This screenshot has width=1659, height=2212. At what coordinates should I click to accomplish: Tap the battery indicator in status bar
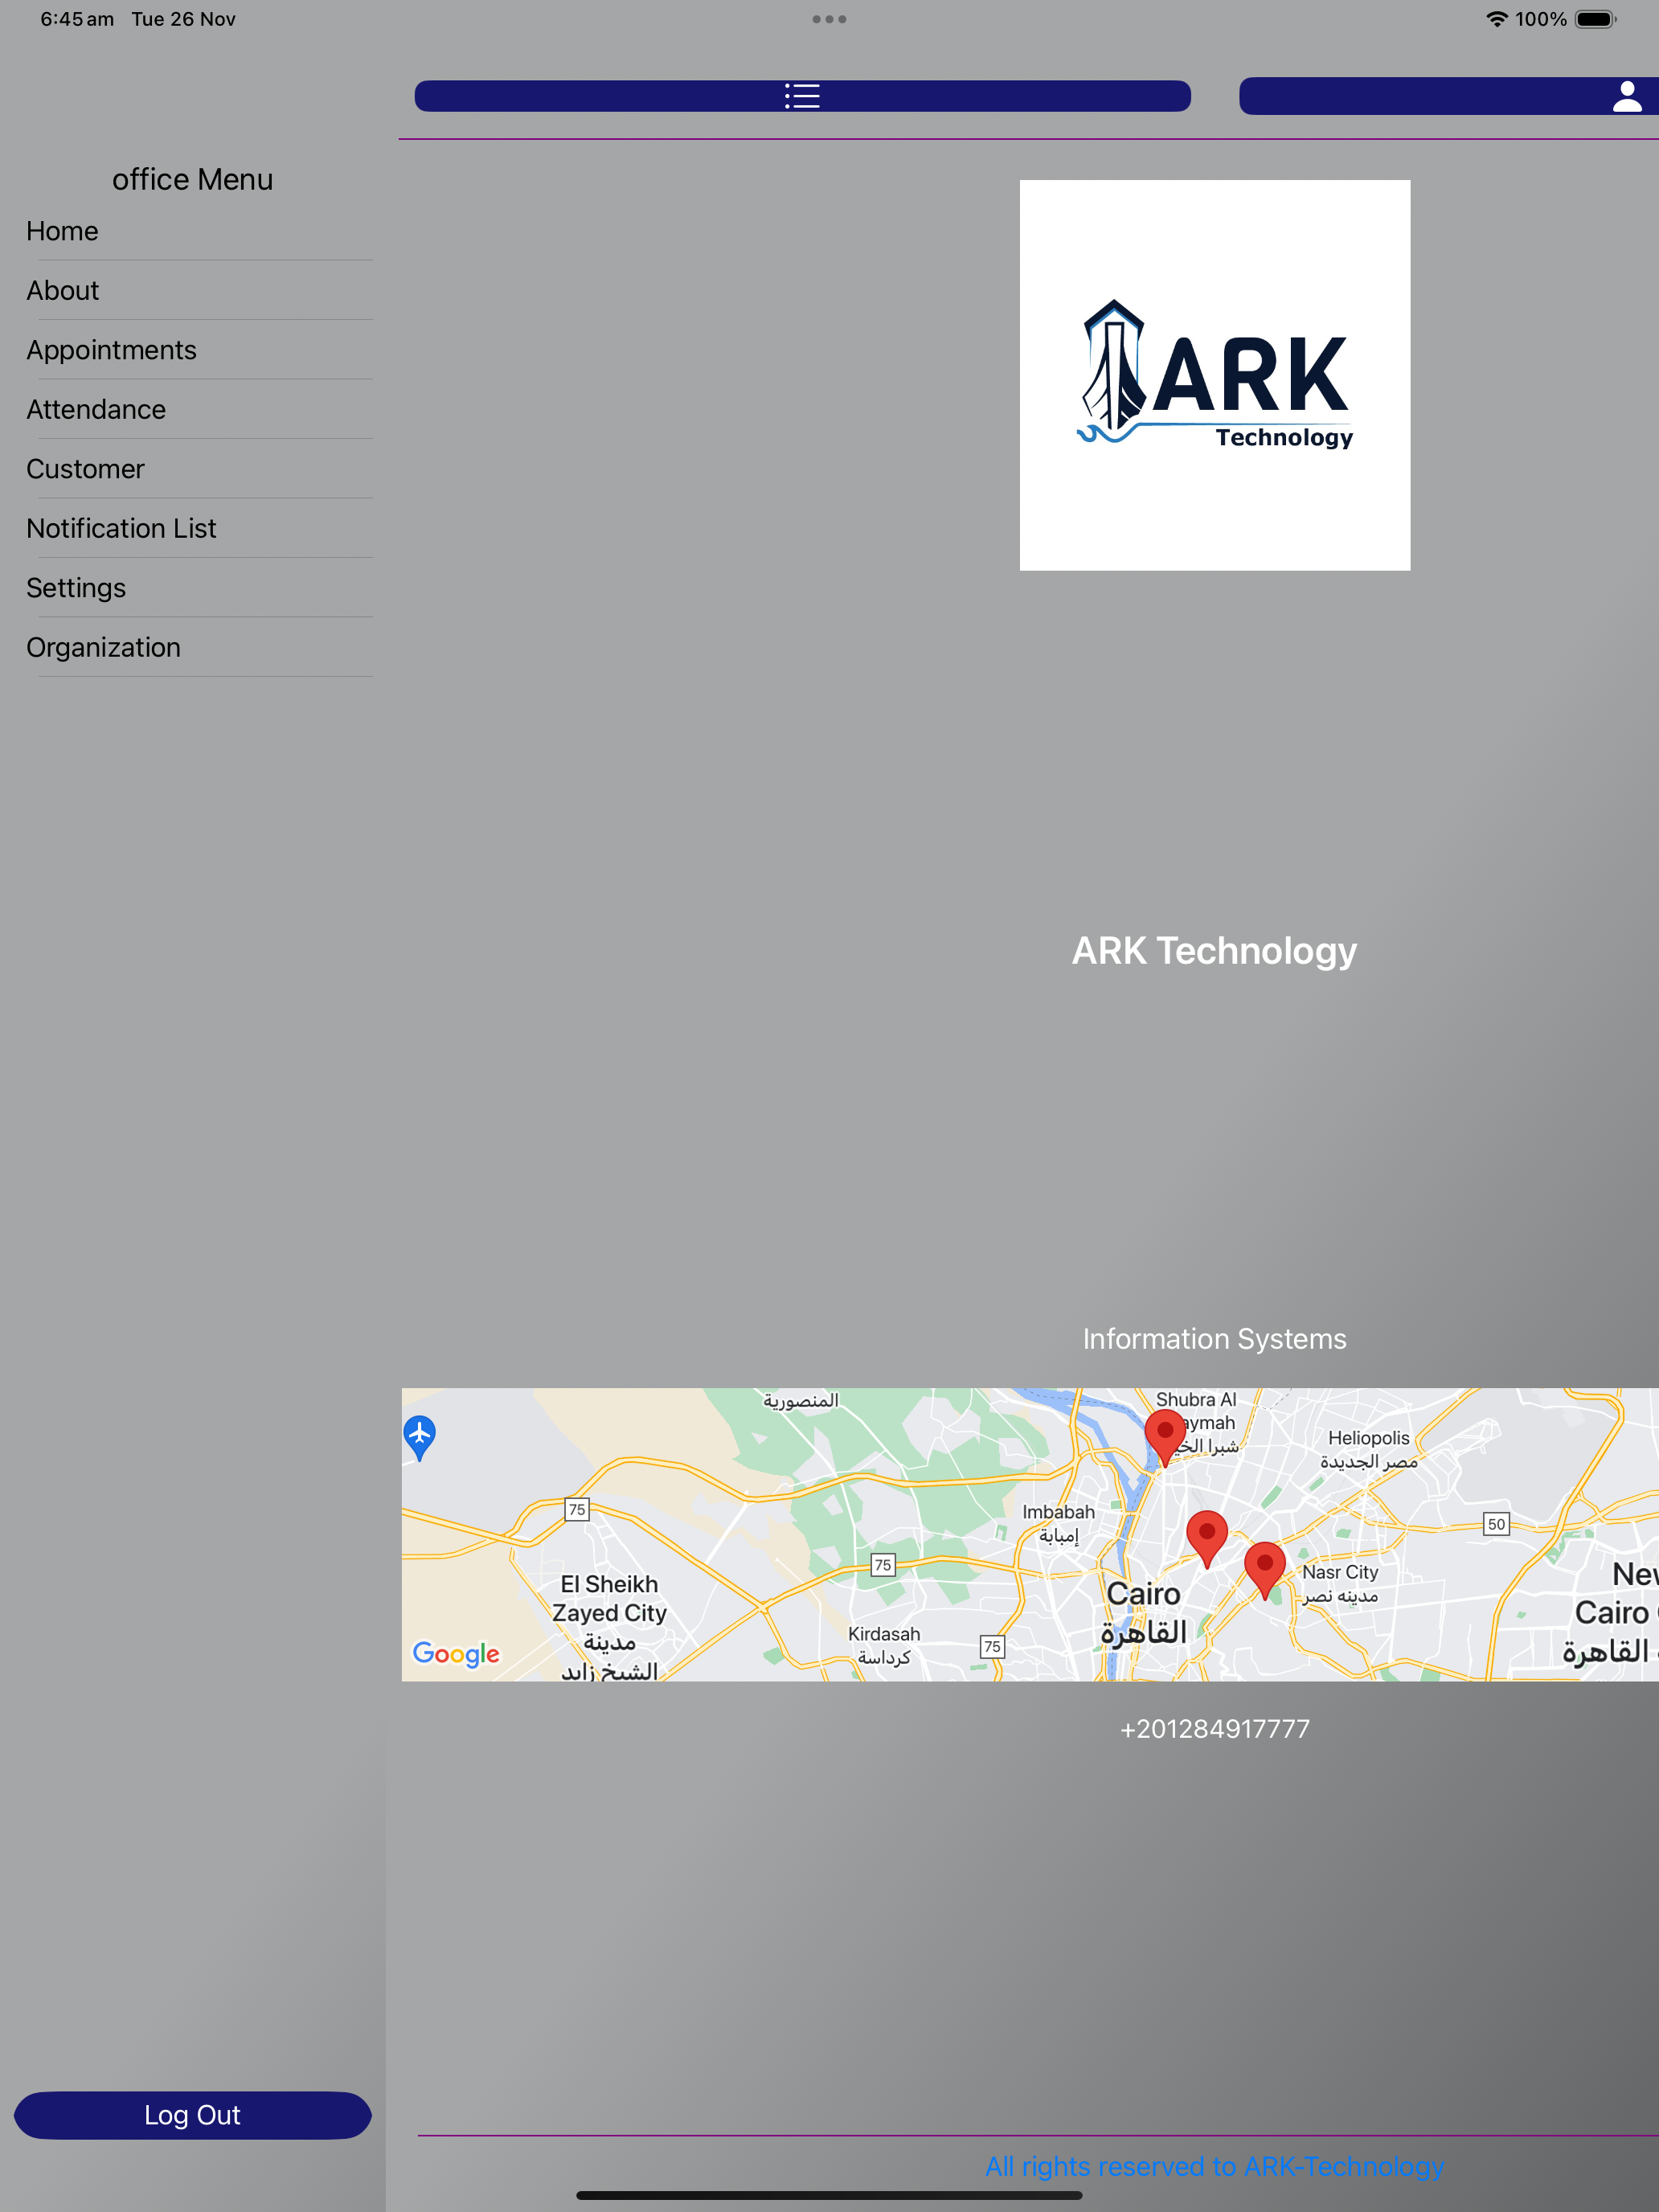(x=1595, y=19)
